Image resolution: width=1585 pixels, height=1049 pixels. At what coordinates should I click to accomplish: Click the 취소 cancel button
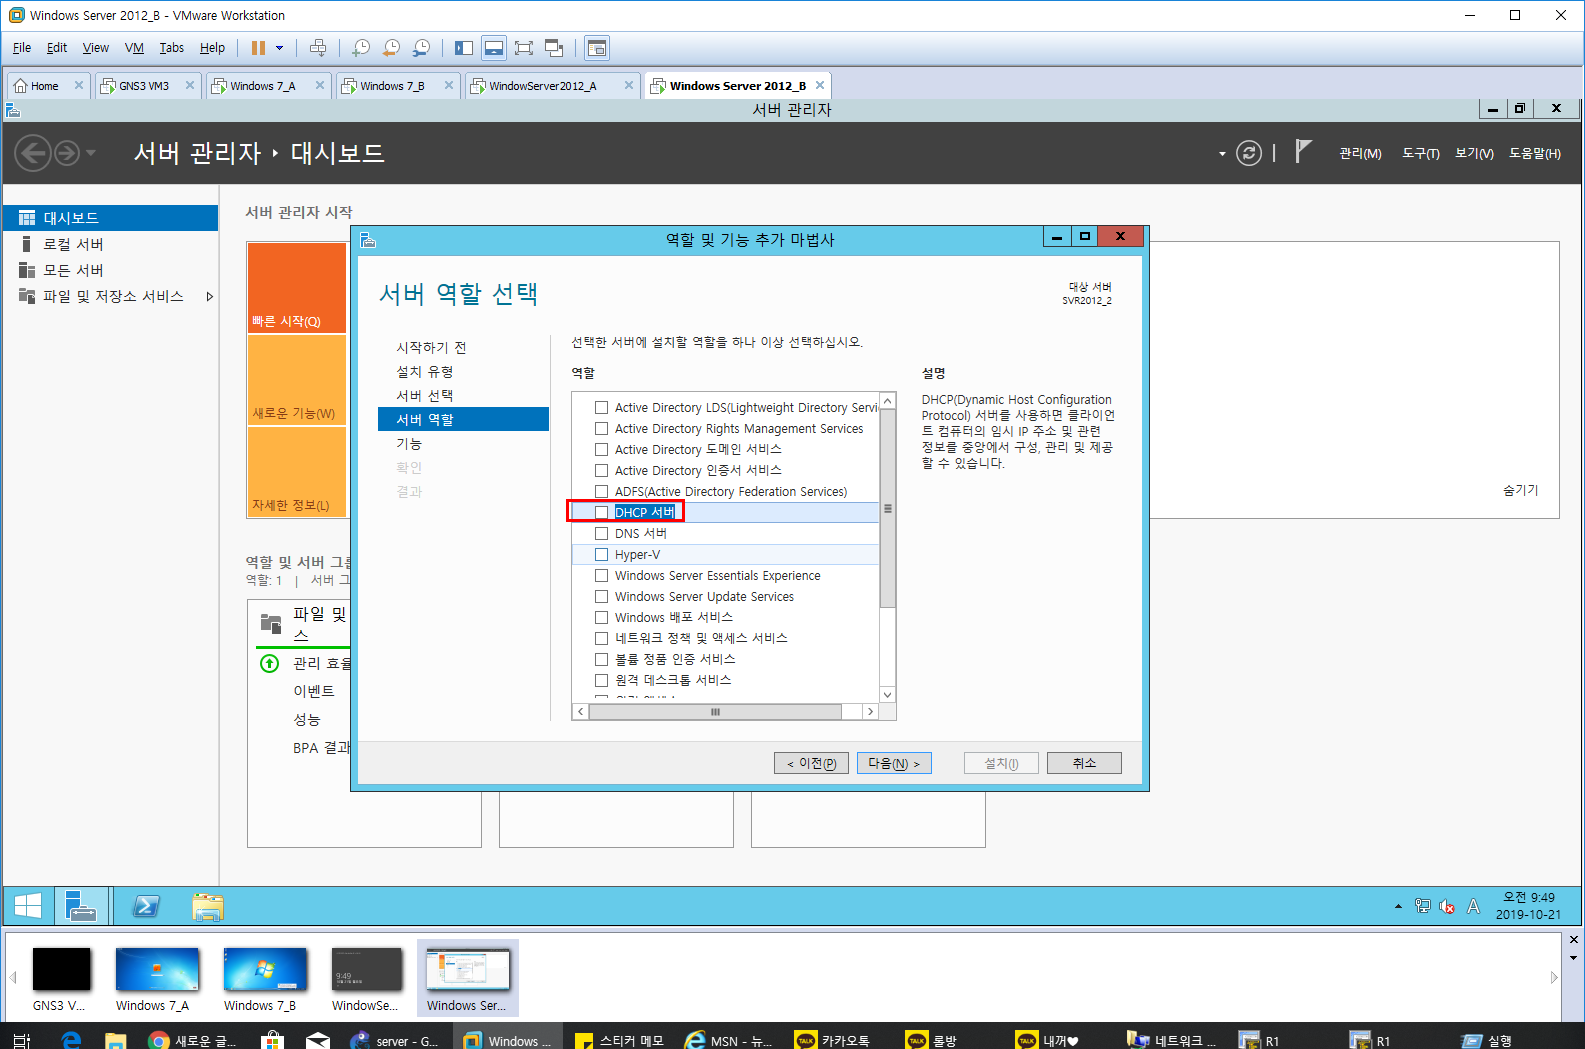tap(1084, 763)
